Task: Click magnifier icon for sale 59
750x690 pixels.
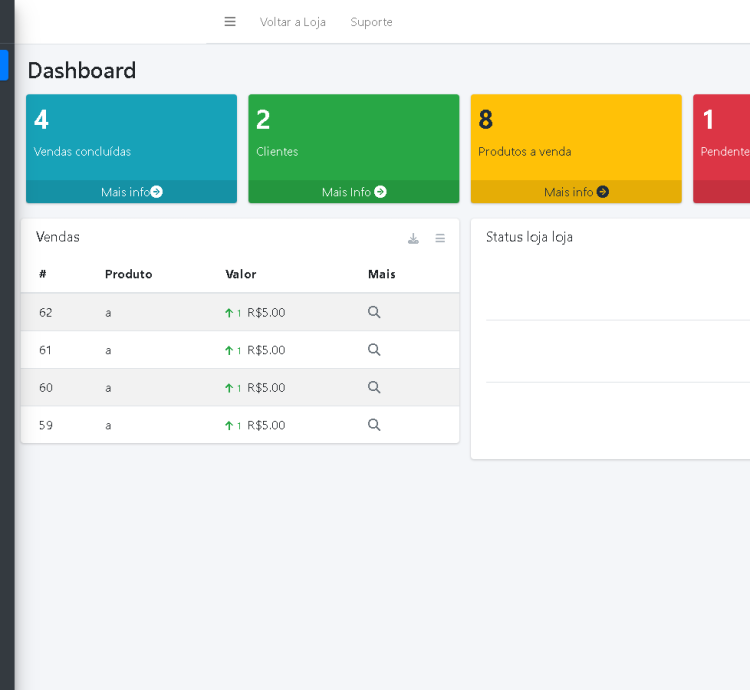Action: 374,425
